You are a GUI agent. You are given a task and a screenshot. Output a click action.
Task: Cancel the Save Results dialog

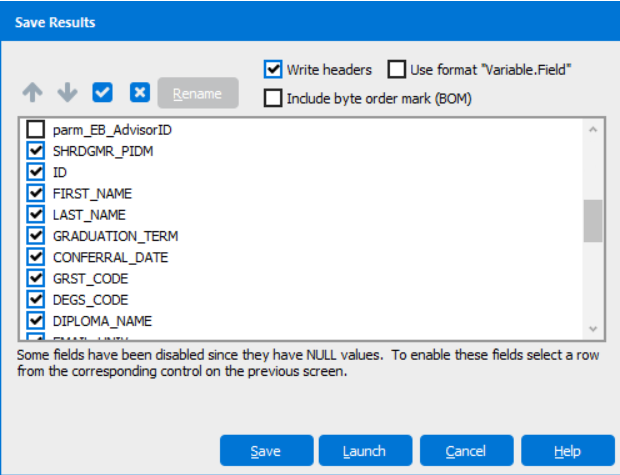click(467, 450)
